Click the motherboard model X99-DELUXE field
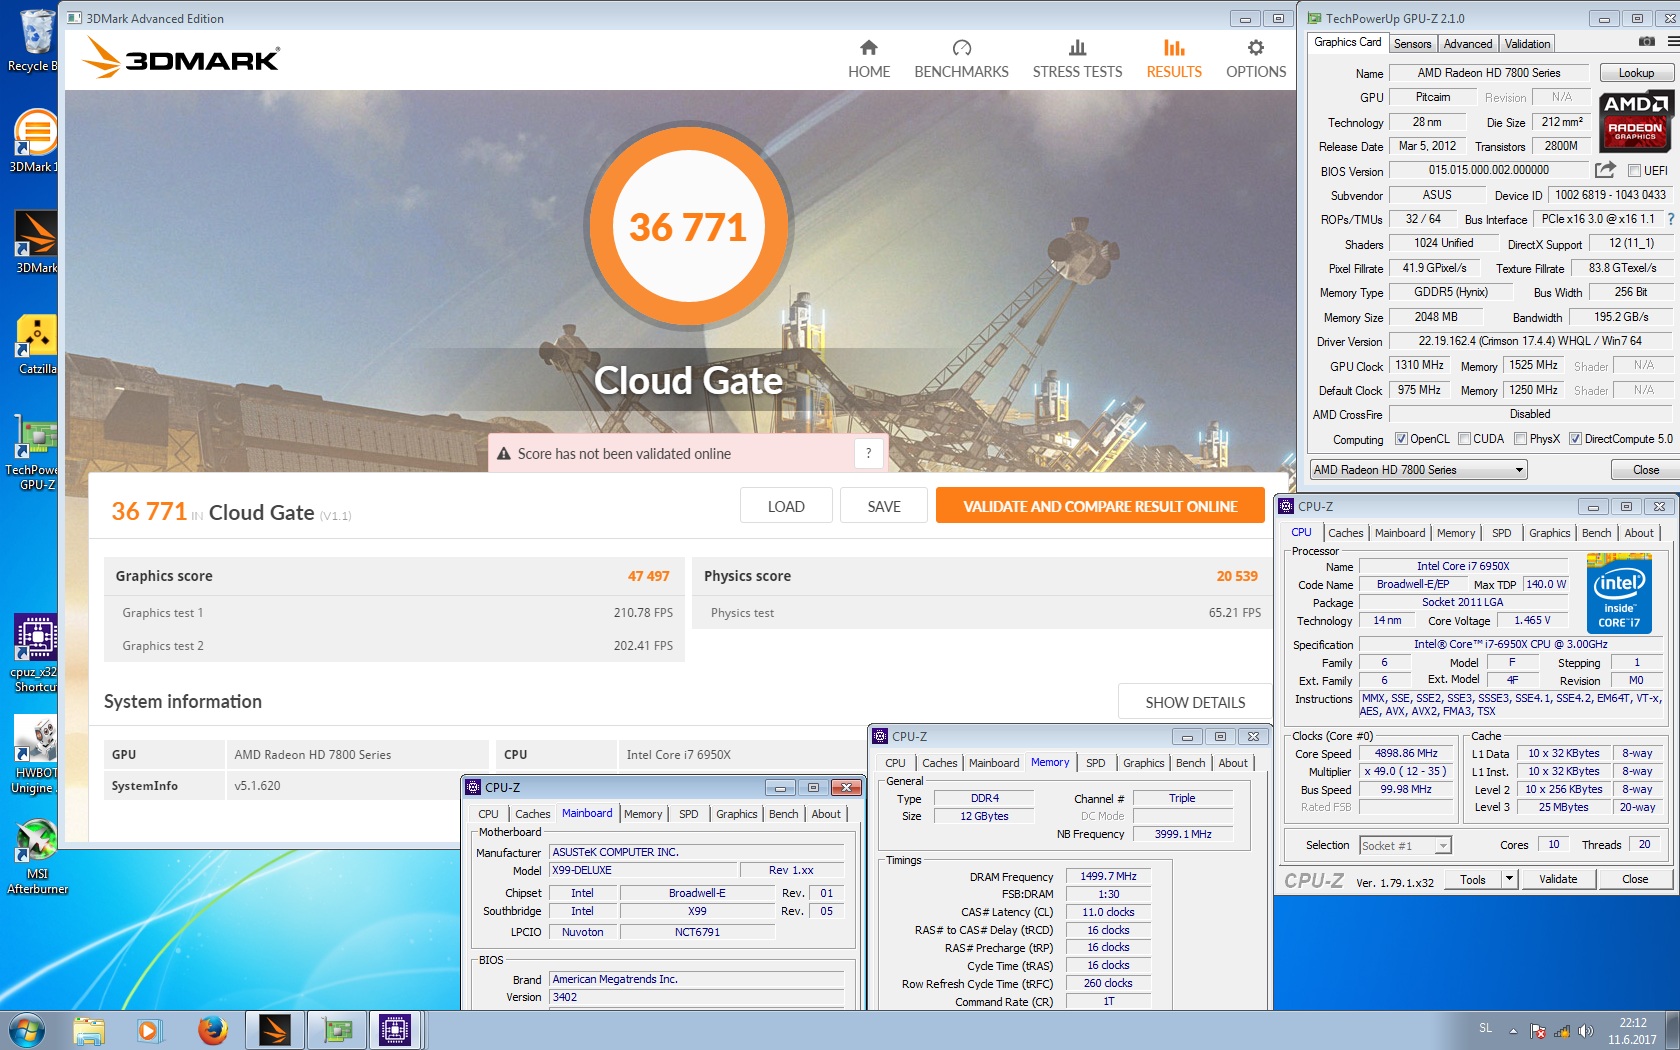The height and width of the screenshot is (1050, 1680). tap(643, 871)
